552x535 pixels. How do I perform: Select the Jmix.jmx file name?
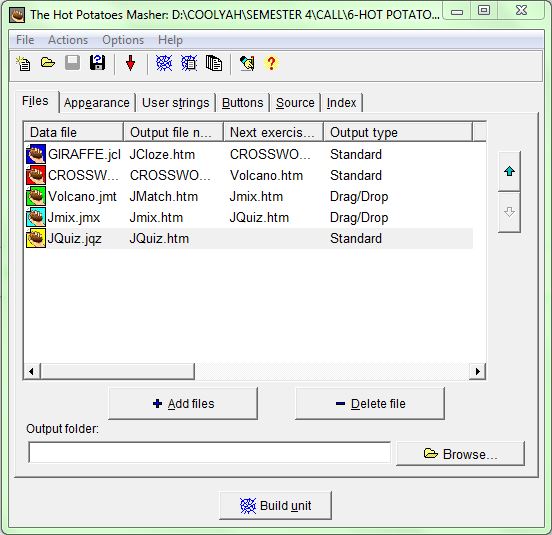click(x=74, y=217)
